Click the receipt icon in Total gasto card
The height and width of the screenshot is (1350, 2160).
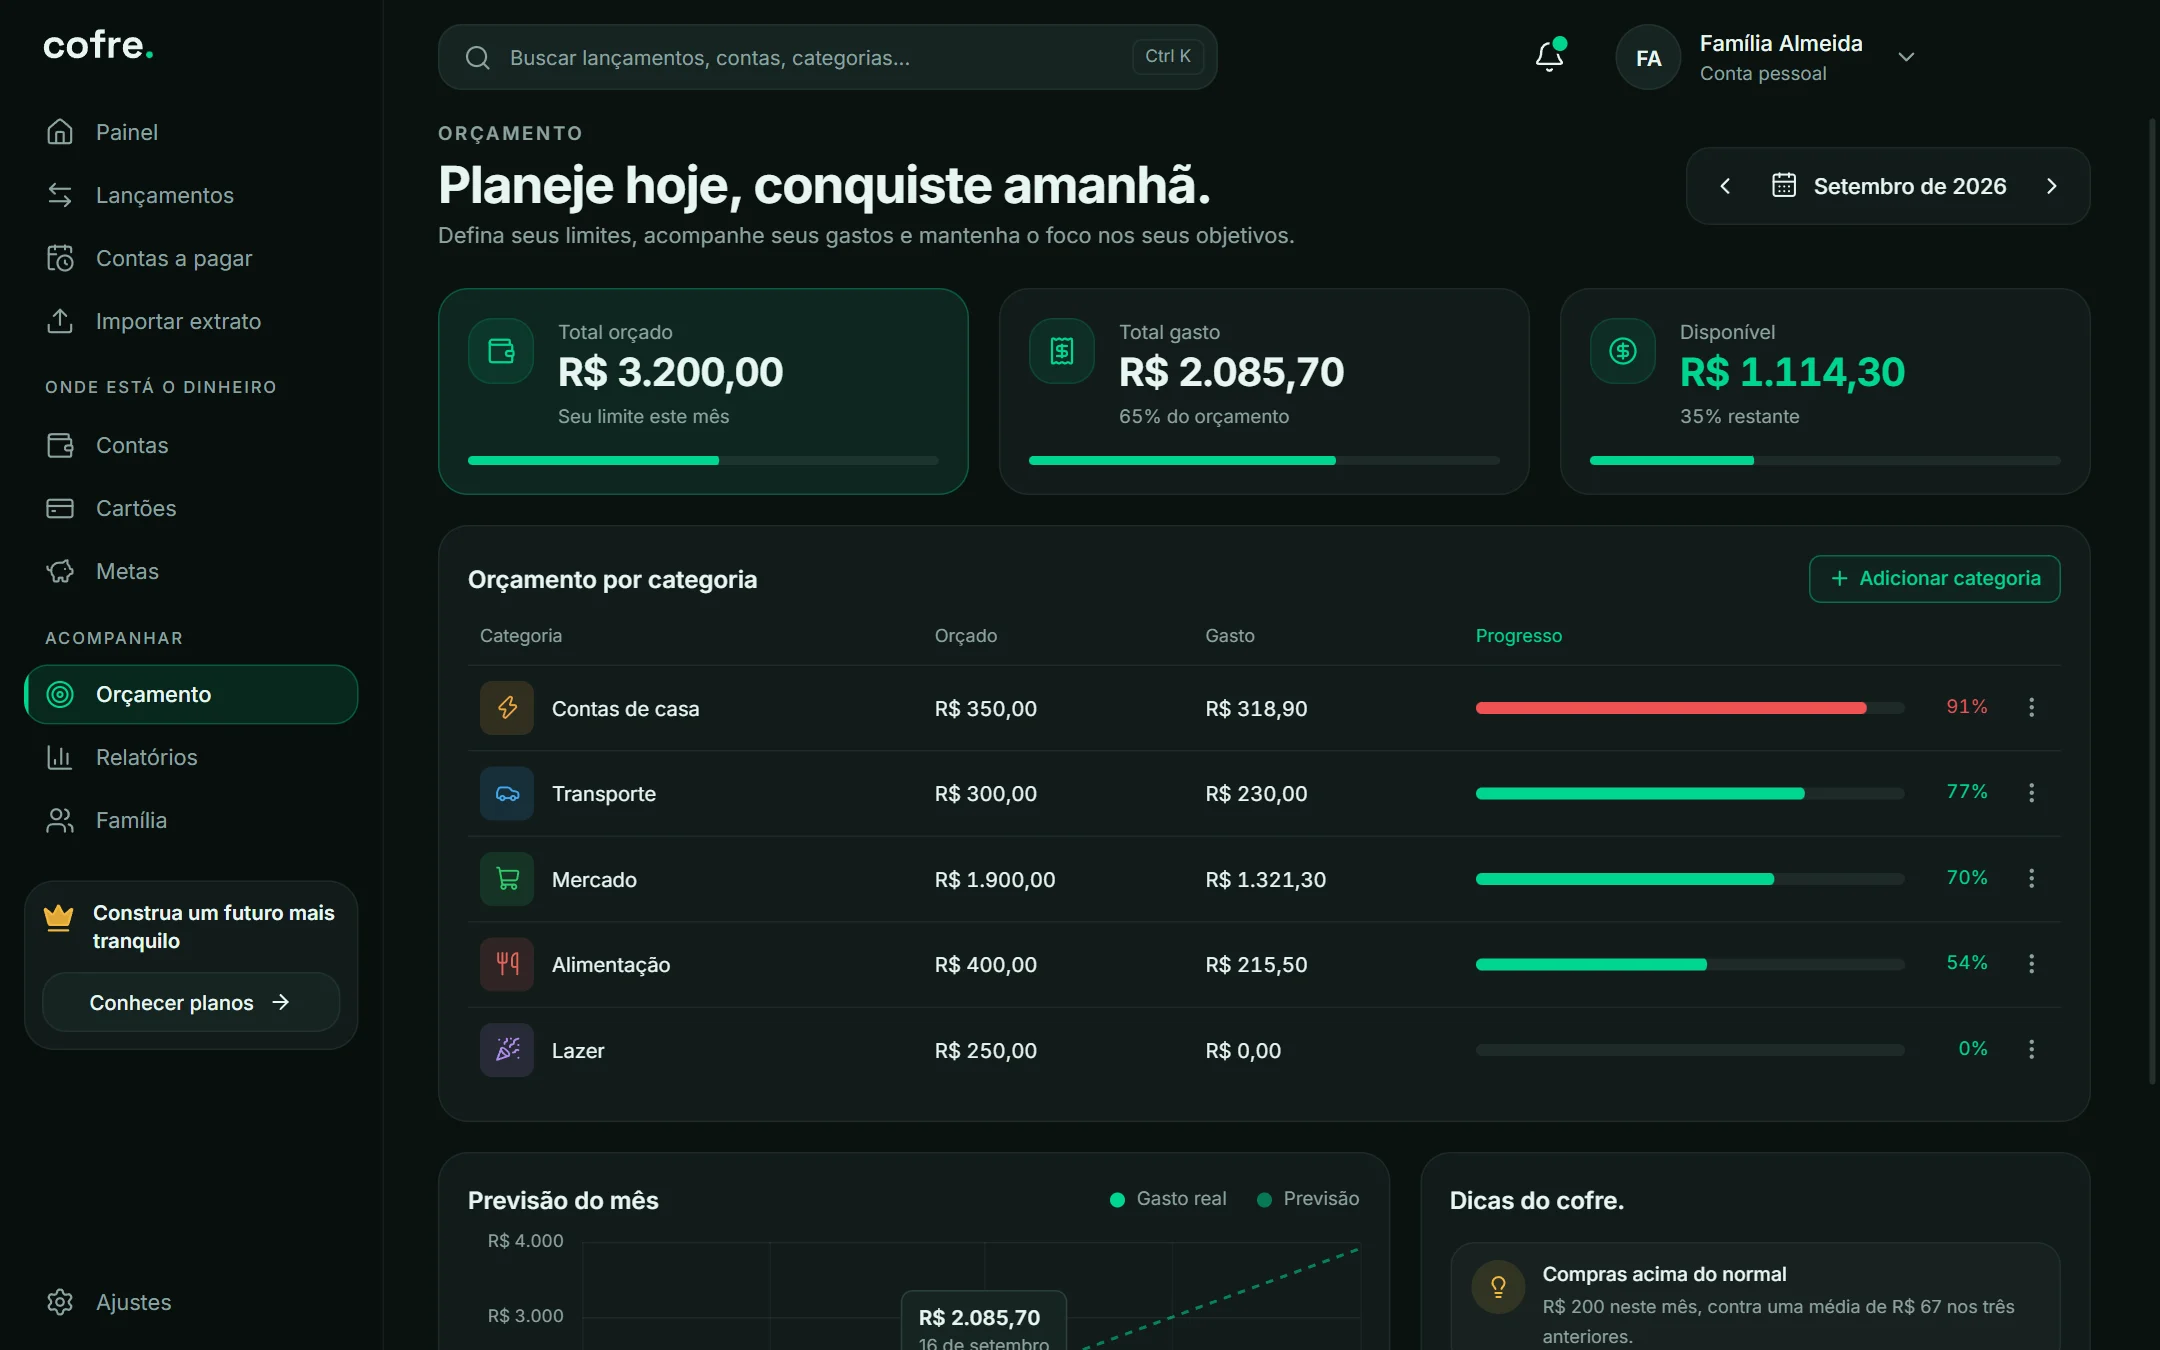[1062, 351]
